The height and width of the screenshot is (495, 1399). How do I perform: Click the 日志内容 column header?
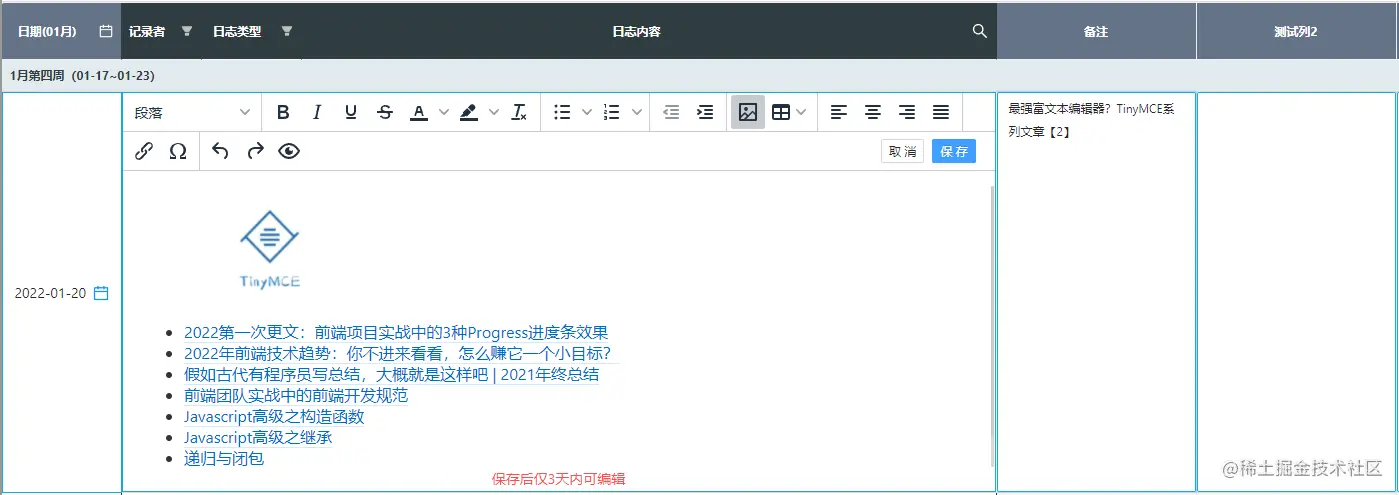click(636, 31)
